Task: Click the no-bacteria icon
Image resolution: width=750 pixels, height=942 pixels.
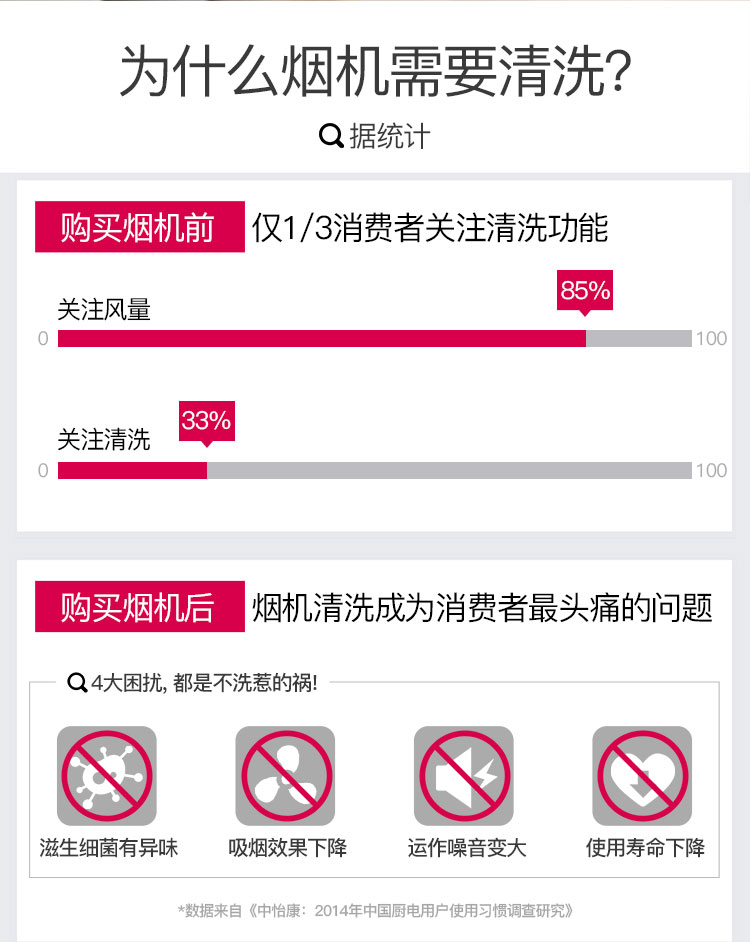Action: tap(106, 776)
